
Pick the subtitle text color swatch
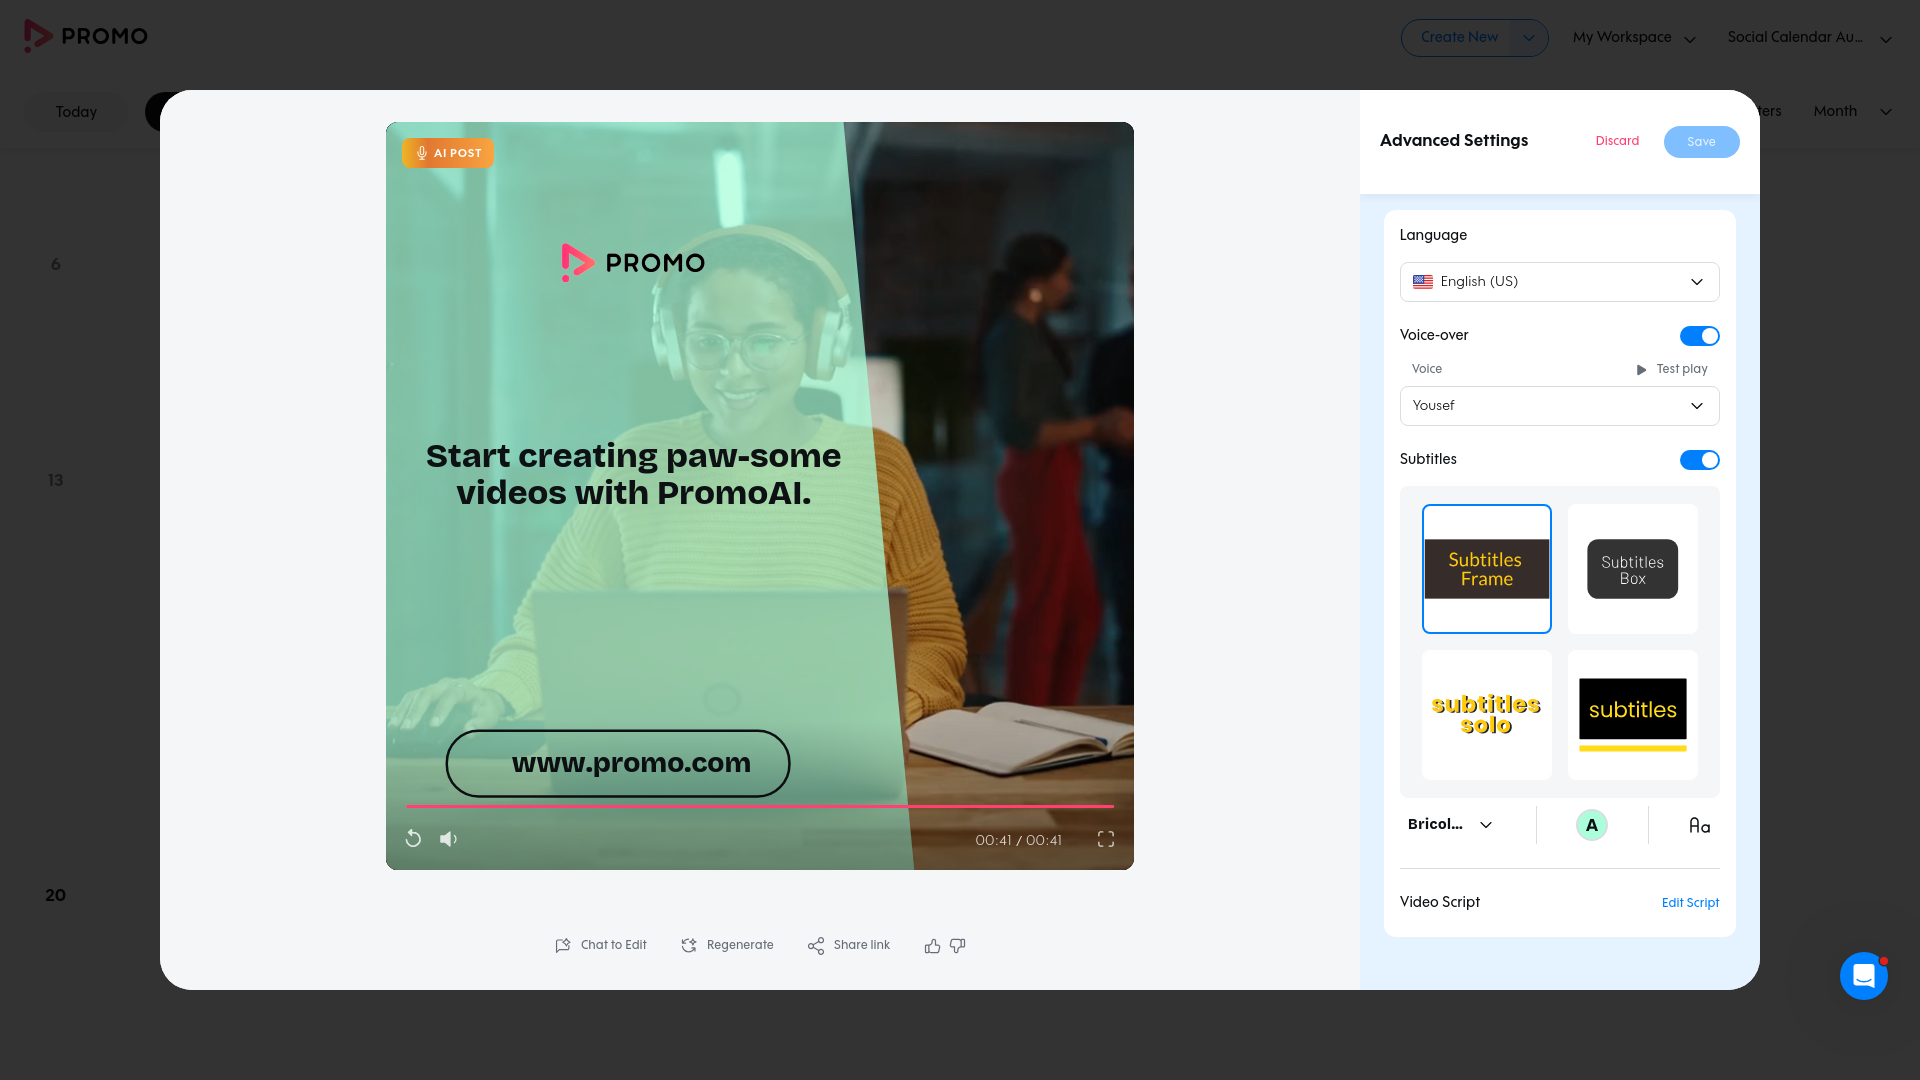coord(1591,825)
